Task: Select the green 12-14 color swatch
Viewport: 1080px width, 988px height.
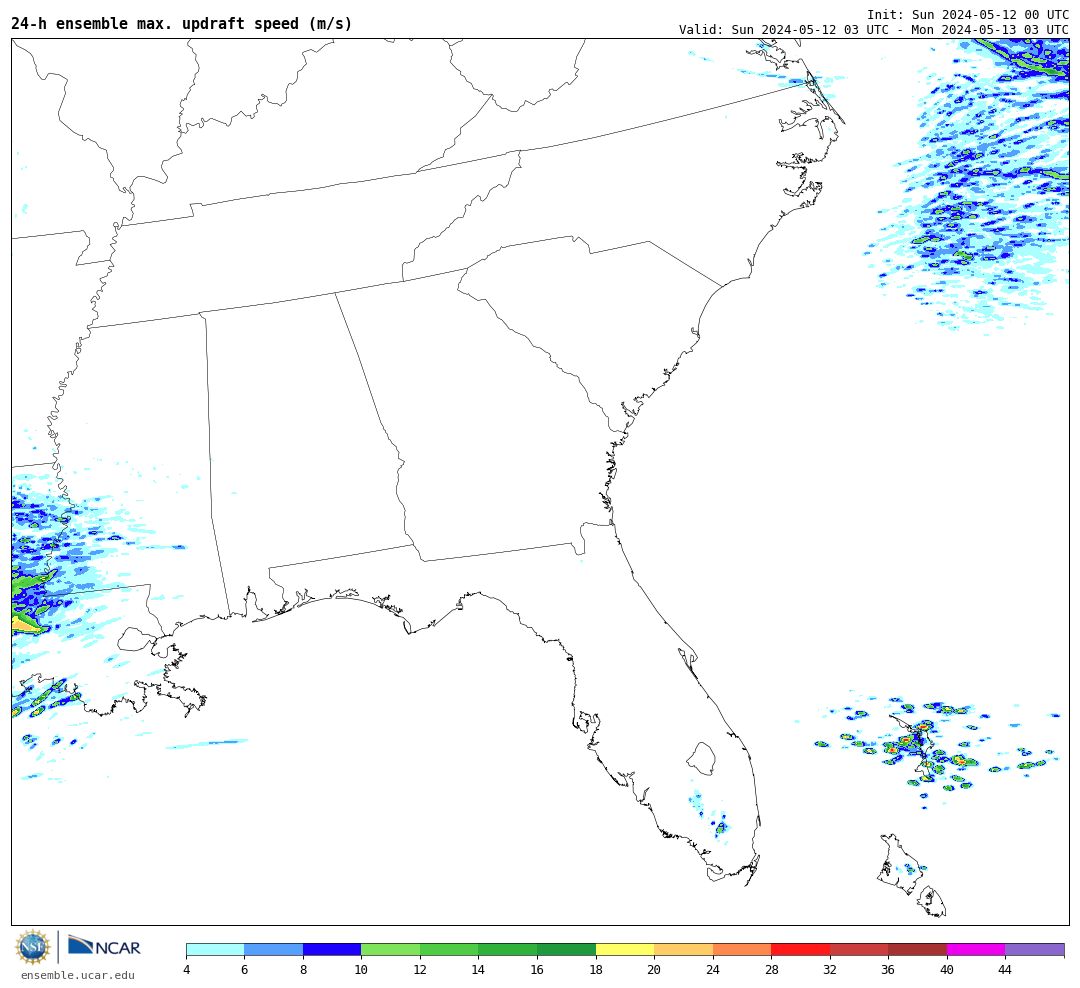Action: pyautogui.click(x=449, y=949)
